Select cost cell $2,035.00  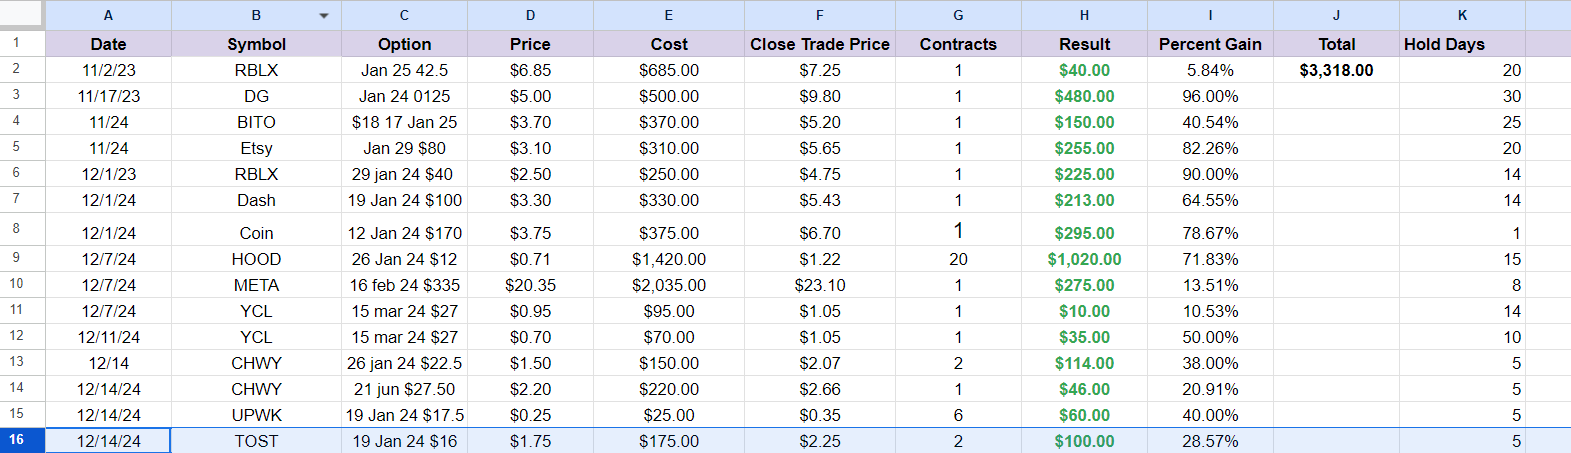tap(668, 285)
